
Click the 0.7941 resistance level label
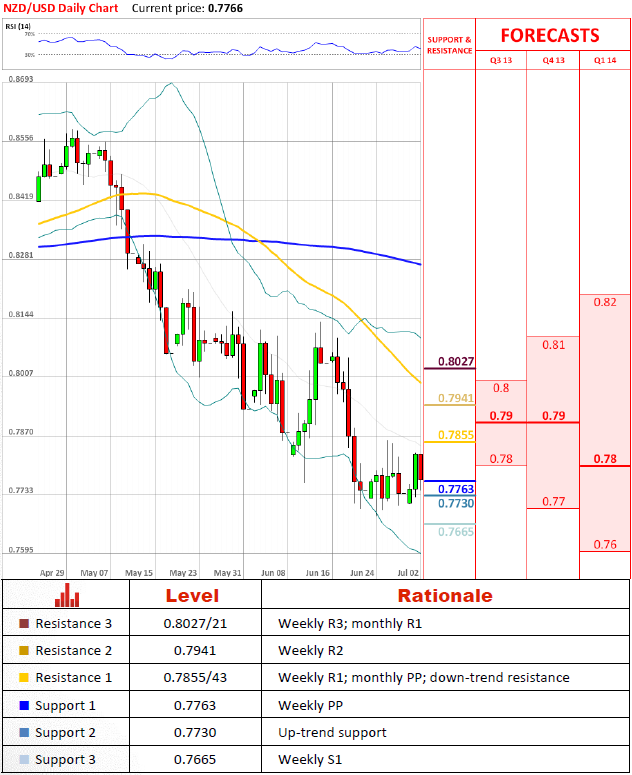coord(456,398)
